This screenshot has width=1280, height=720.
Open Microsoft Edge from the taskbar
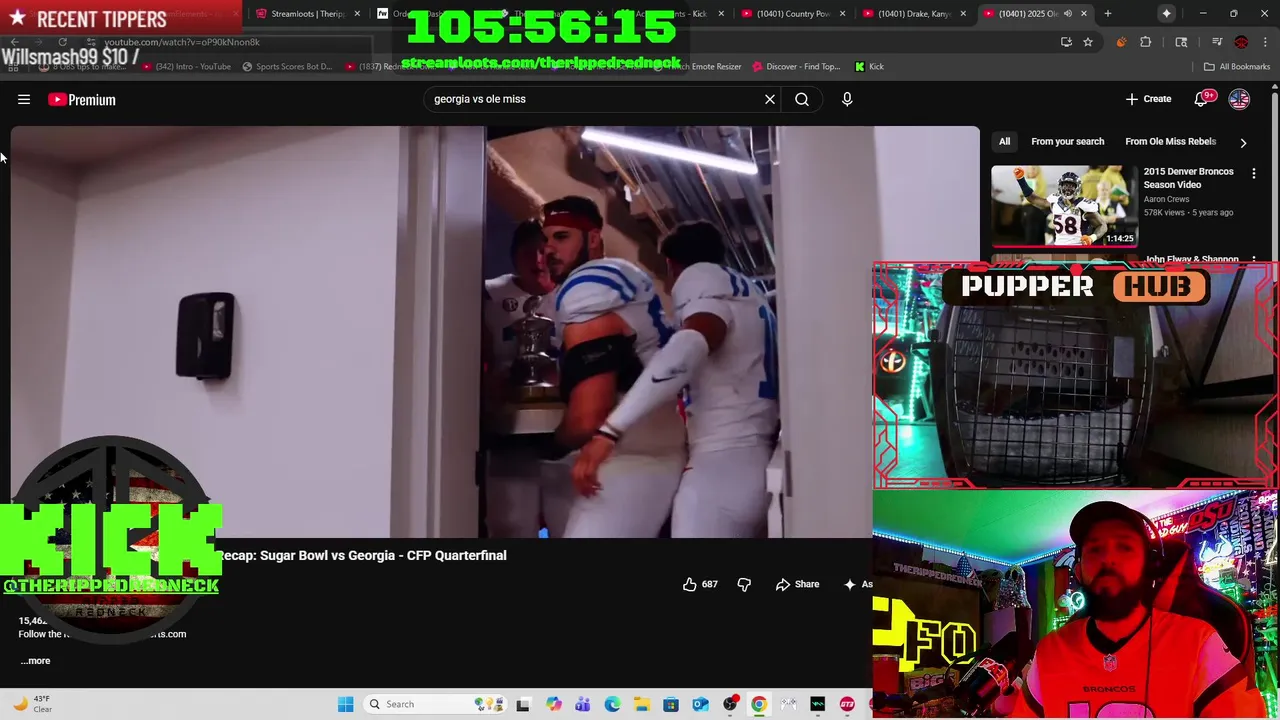click(x=612, y=705)
